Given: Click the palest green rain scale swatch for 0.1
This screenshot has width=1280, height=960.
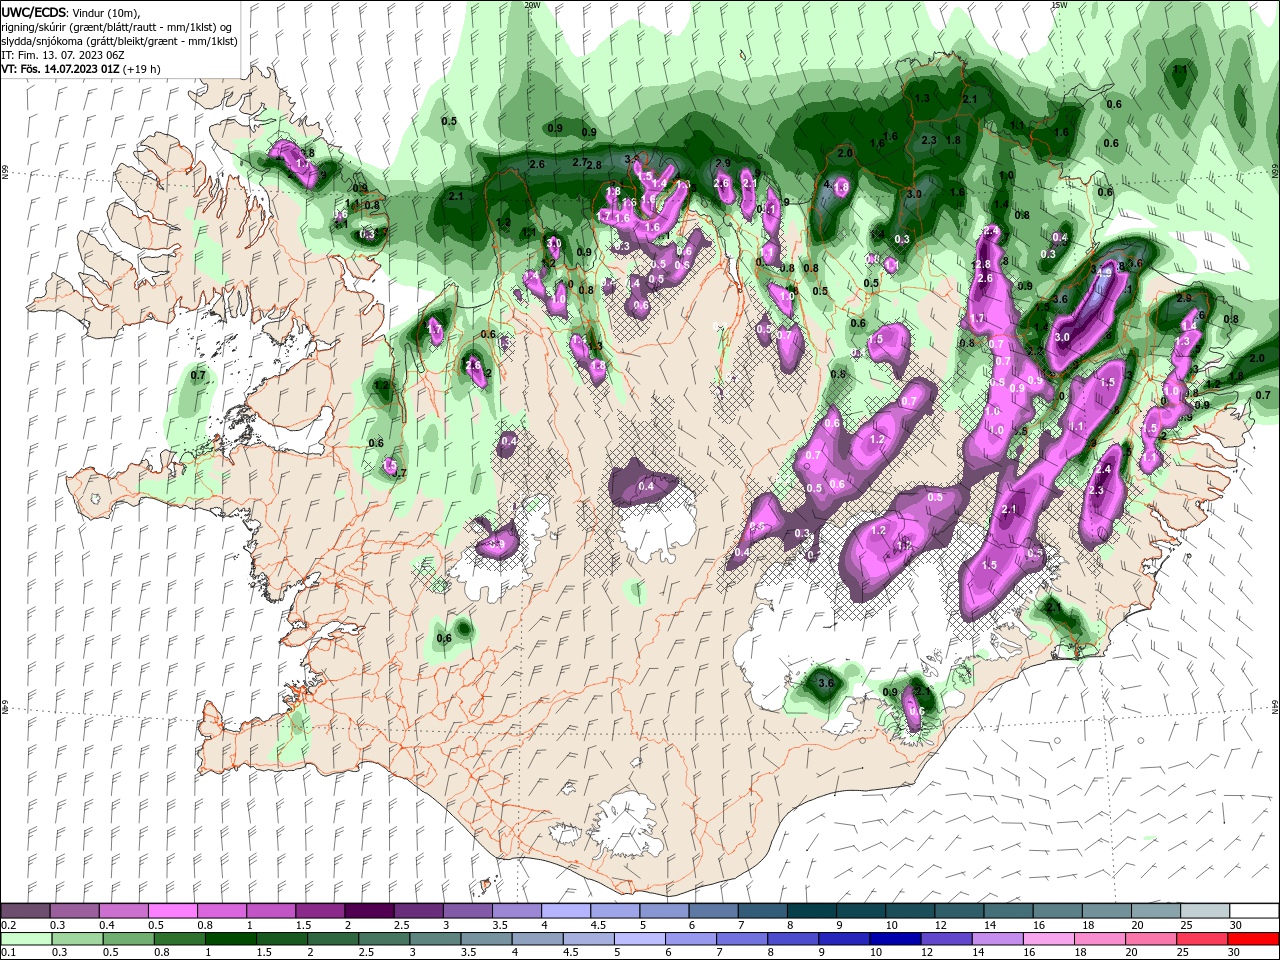Looking at the screenshot, I should (x=25, y=939).
